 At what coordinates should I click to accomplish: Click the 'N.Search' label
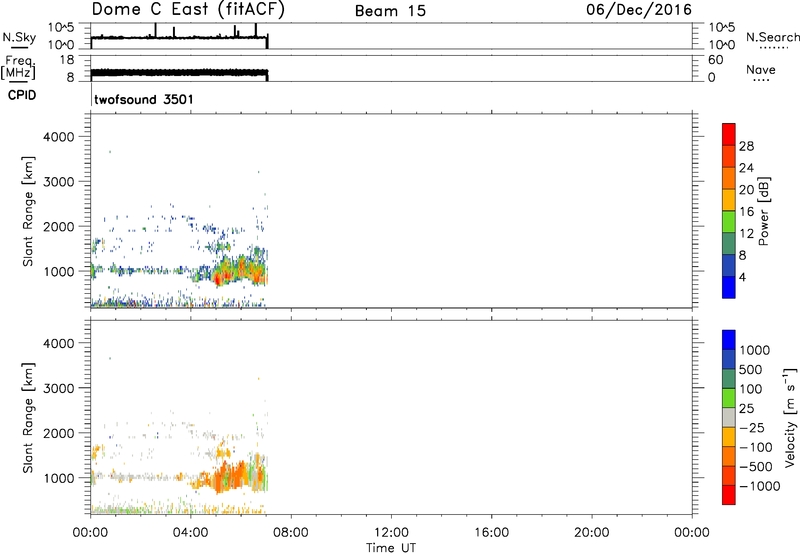click(772, 37)
